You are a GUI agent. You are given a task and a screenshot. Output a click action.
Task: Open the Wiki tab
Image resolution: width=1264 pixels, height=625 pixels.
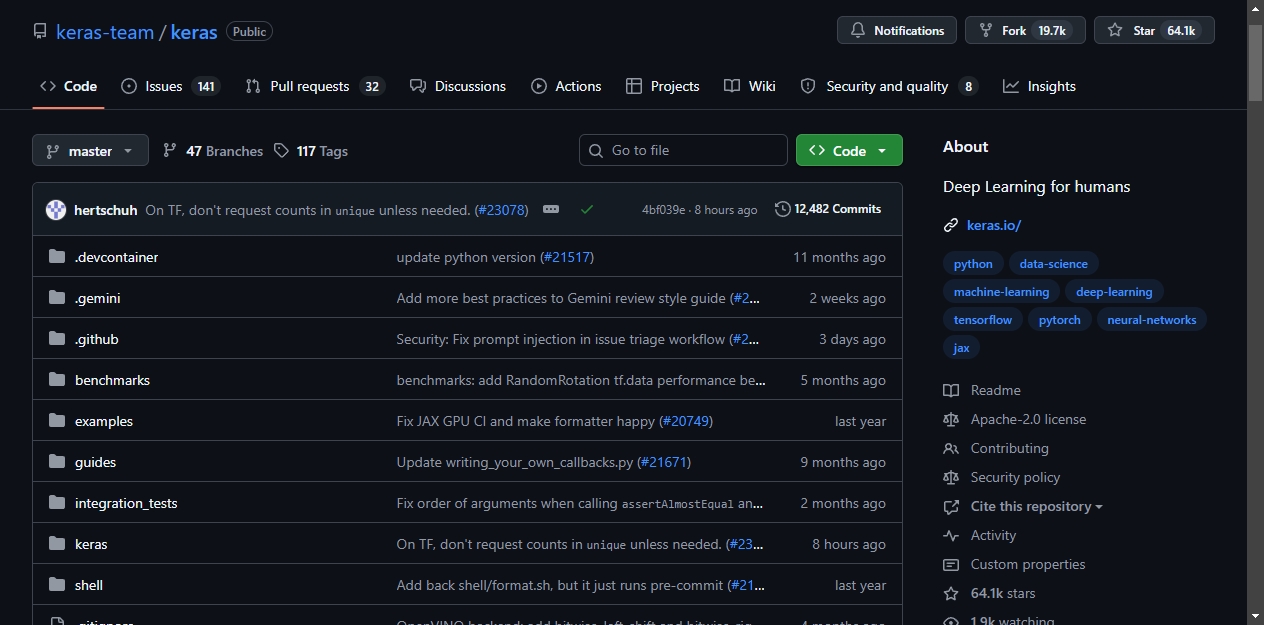click(x=750, y=86)
